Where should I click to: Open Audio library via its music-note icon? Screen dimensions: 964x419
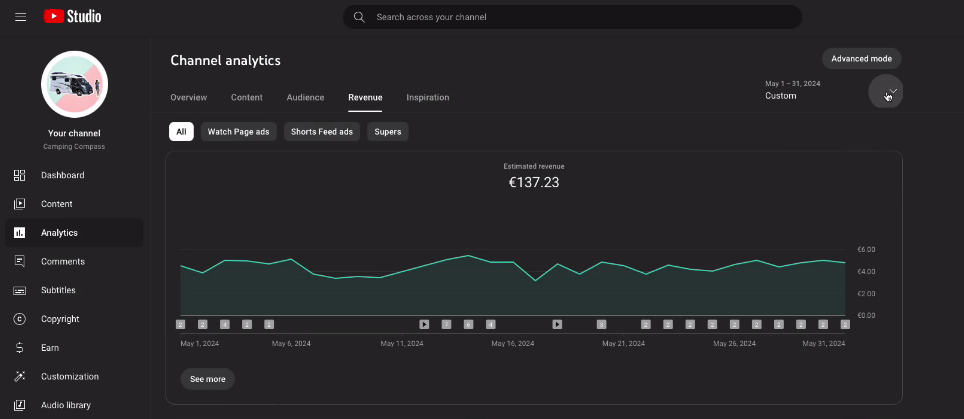point(20,405)
